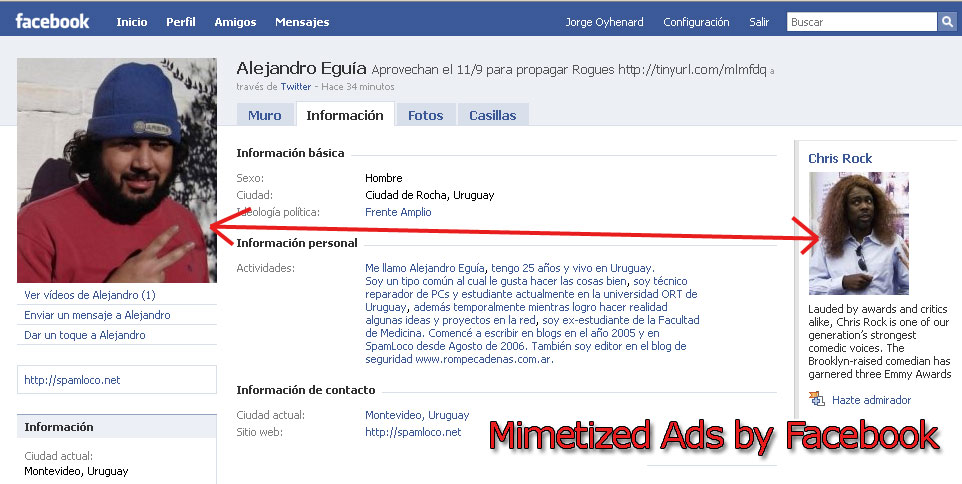This screenshot has width=962, height=484.
Task: Click the Chris Rock ad title
Action: pyautogui.click(x=840, y=158)
